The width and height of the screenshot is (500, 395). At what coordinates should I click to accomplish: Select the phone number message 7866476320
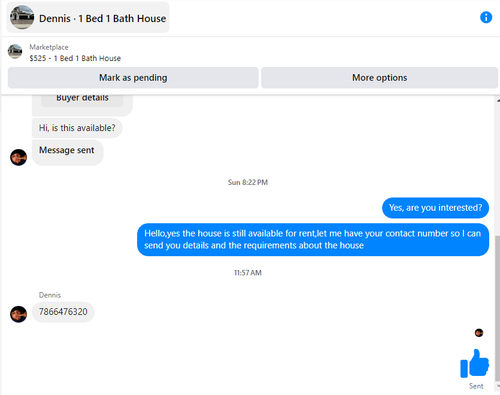tap(63, 312)
